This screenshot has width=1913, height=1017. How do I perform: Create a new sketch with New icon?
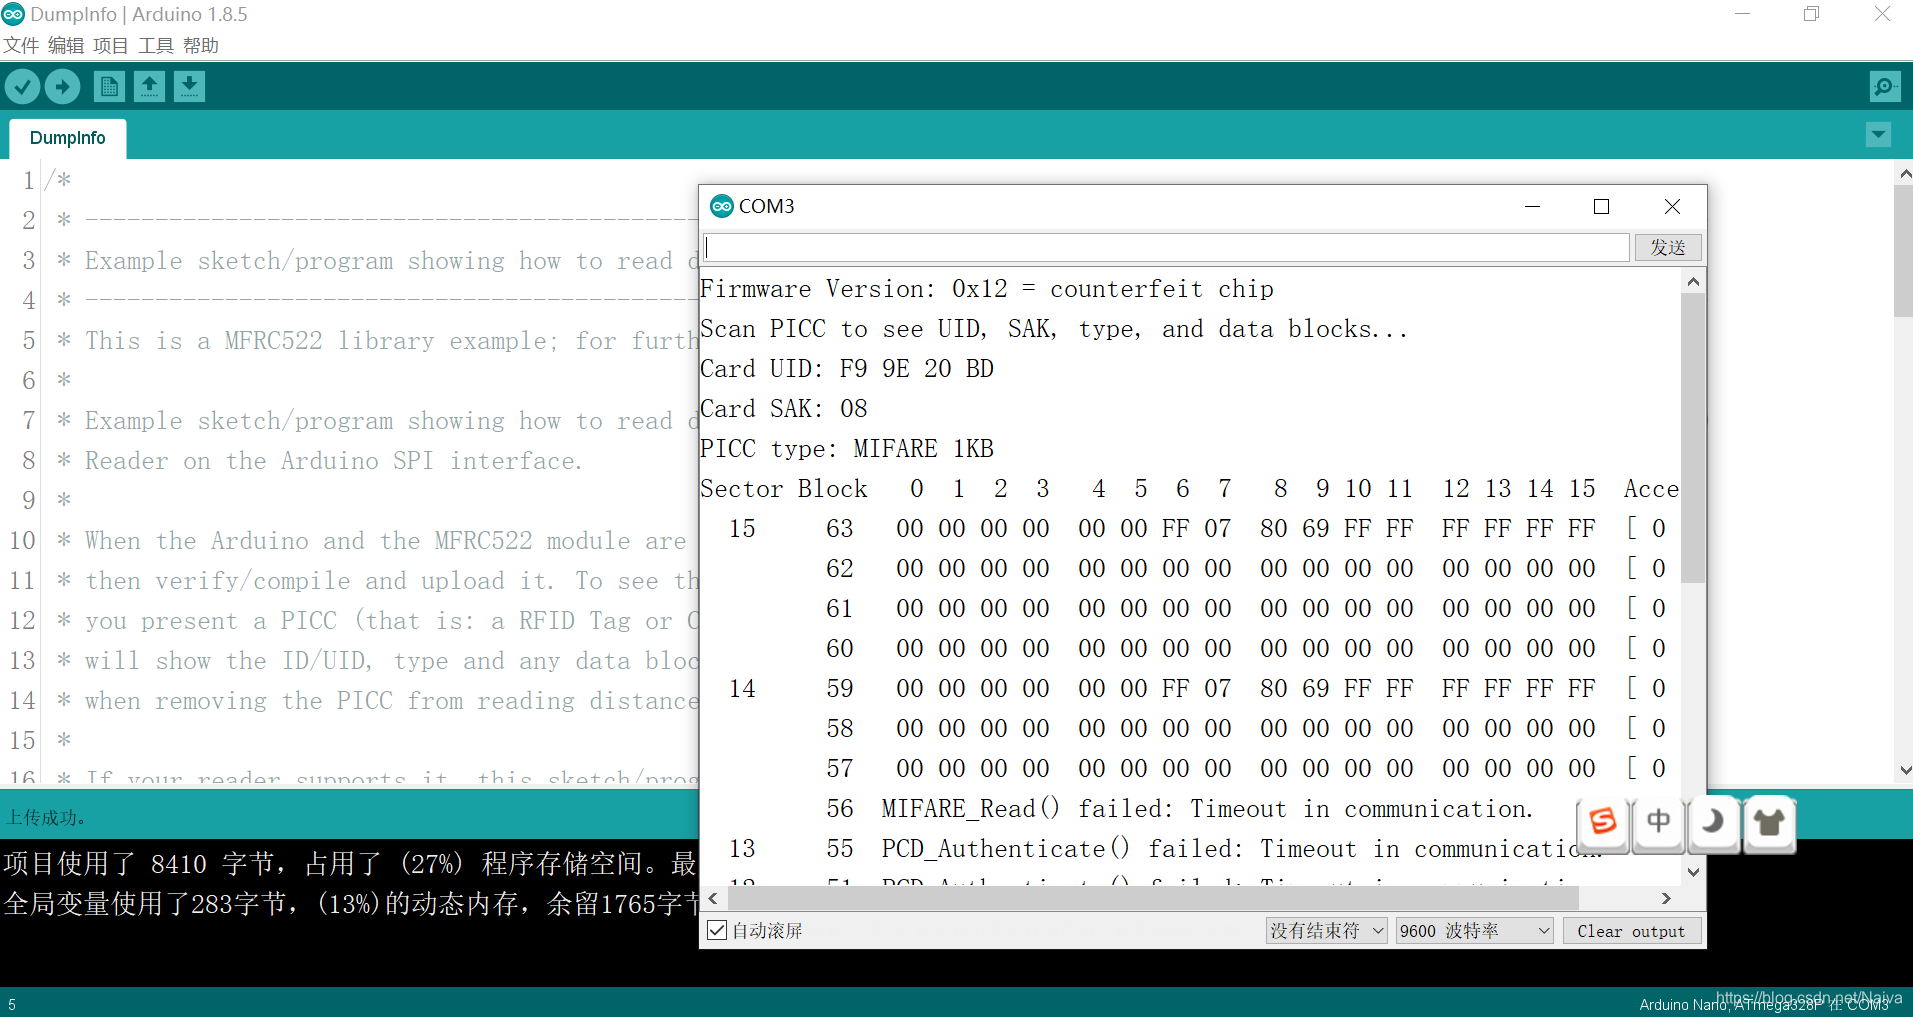[x=109, y=87]
